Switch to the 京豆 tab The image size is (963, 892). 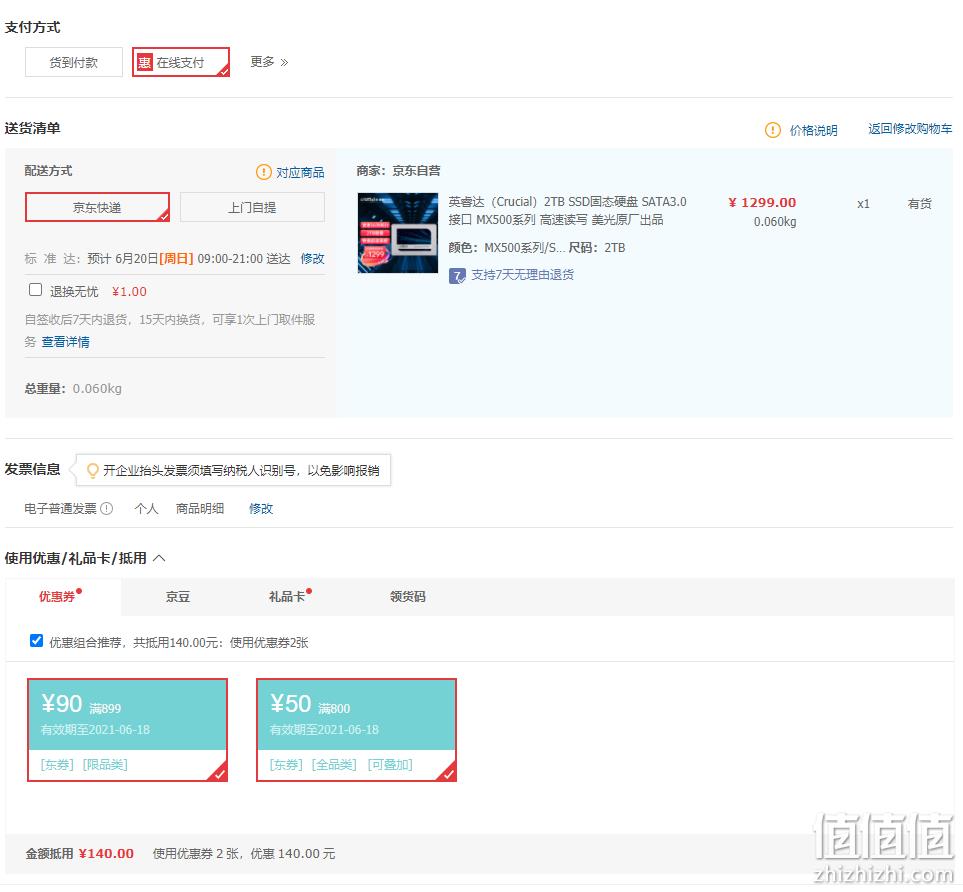[178, 597]
